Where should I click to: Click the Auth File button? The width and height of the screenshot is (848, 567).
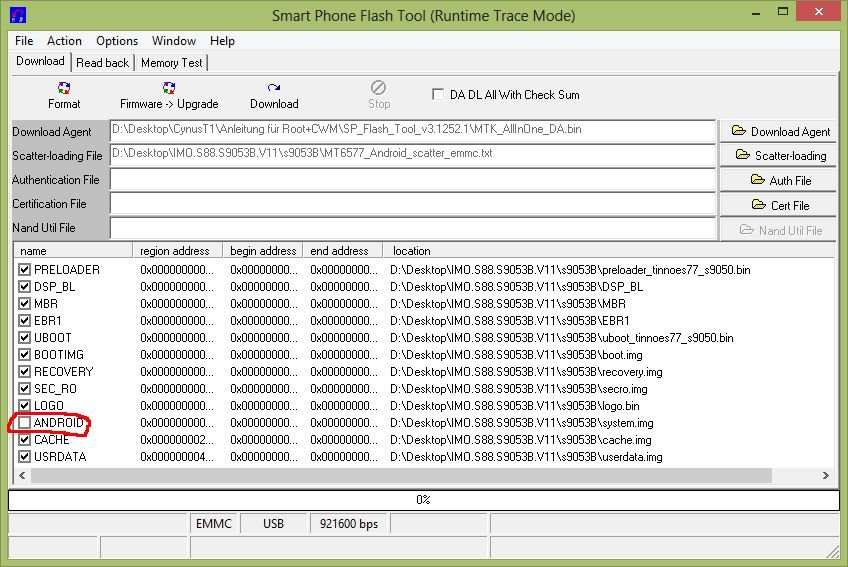pos(778,180)
